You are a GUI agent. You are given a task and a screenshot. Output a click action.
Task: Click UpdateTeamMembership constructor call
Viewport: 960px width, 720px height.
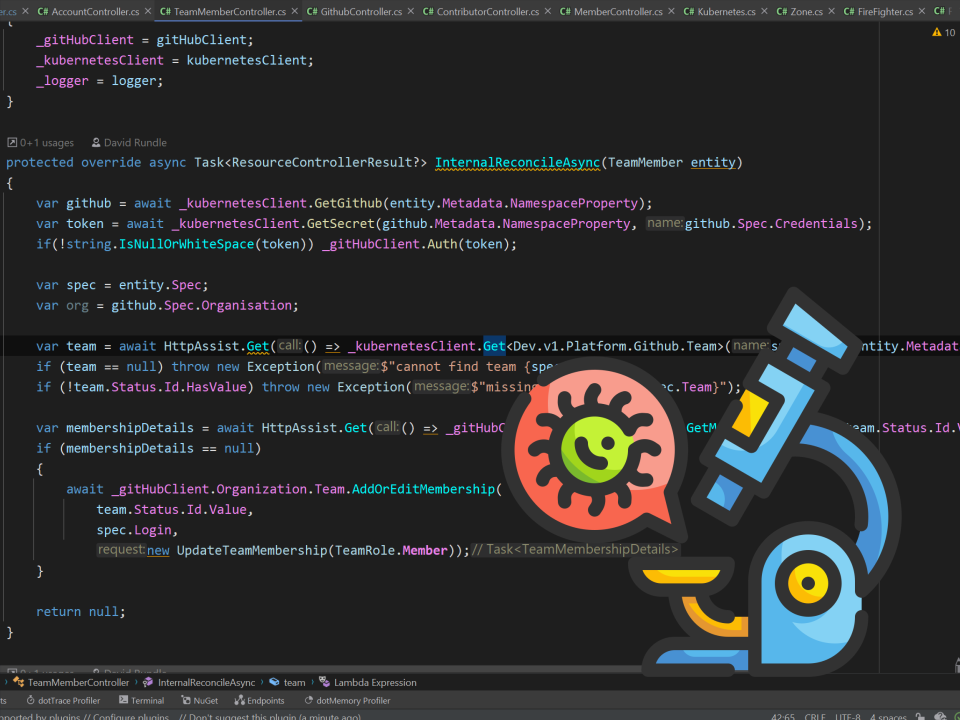[x=252, y=550]
